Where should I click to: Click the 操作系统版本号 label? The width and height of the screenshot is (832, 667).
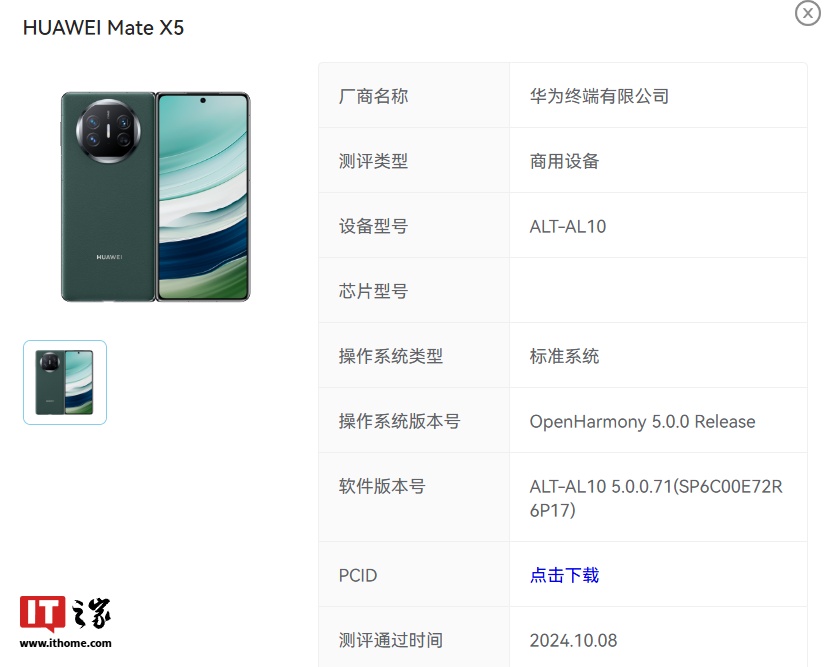click(x=399, y=421)
